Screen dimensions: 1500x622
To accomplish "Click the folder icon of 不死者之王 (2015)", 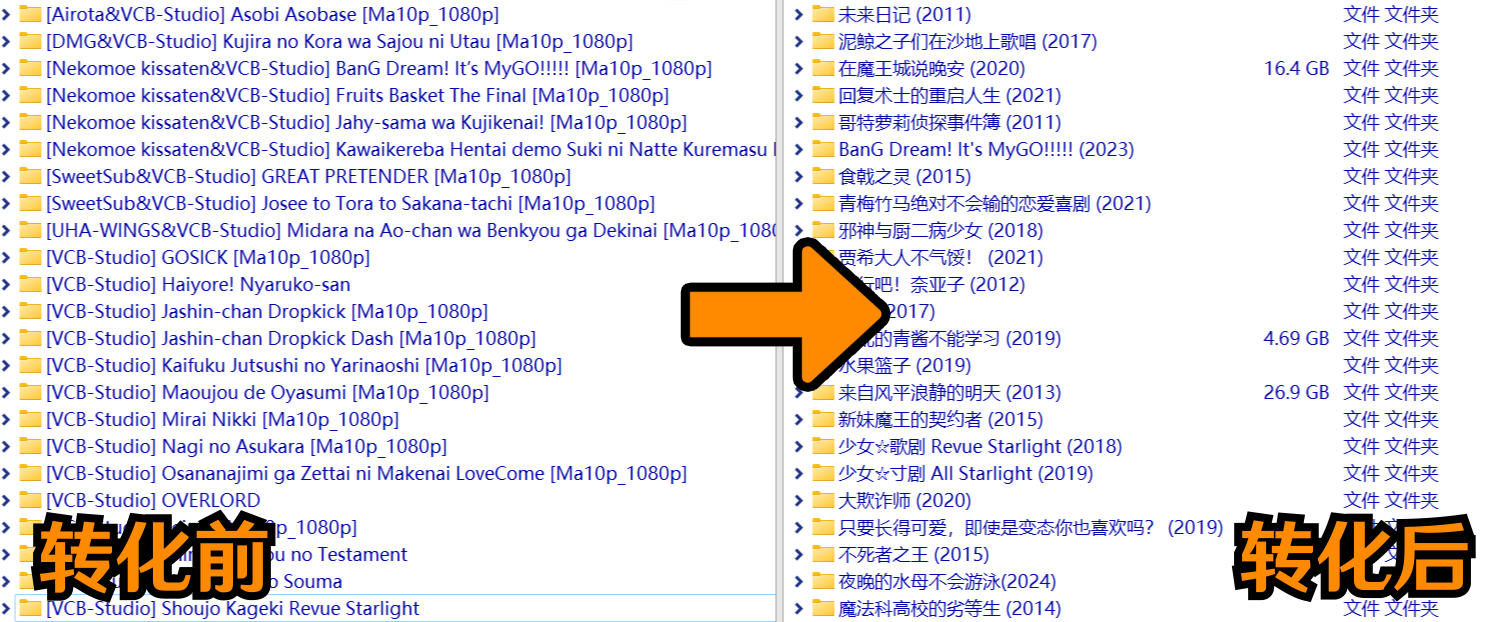I will [823, 555].
